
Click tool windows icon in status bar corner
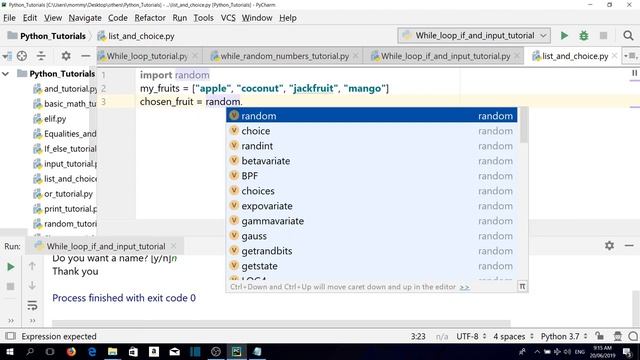(x=10, y=336)
